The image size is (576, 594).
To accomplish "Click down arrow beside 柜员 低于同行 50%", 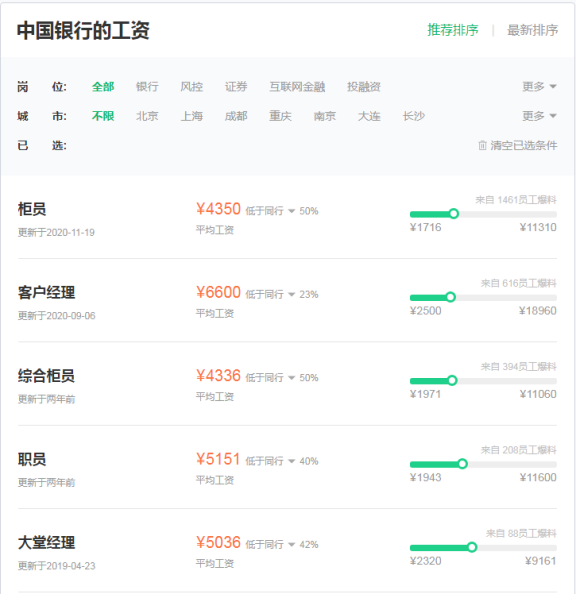I will (291, 211).
